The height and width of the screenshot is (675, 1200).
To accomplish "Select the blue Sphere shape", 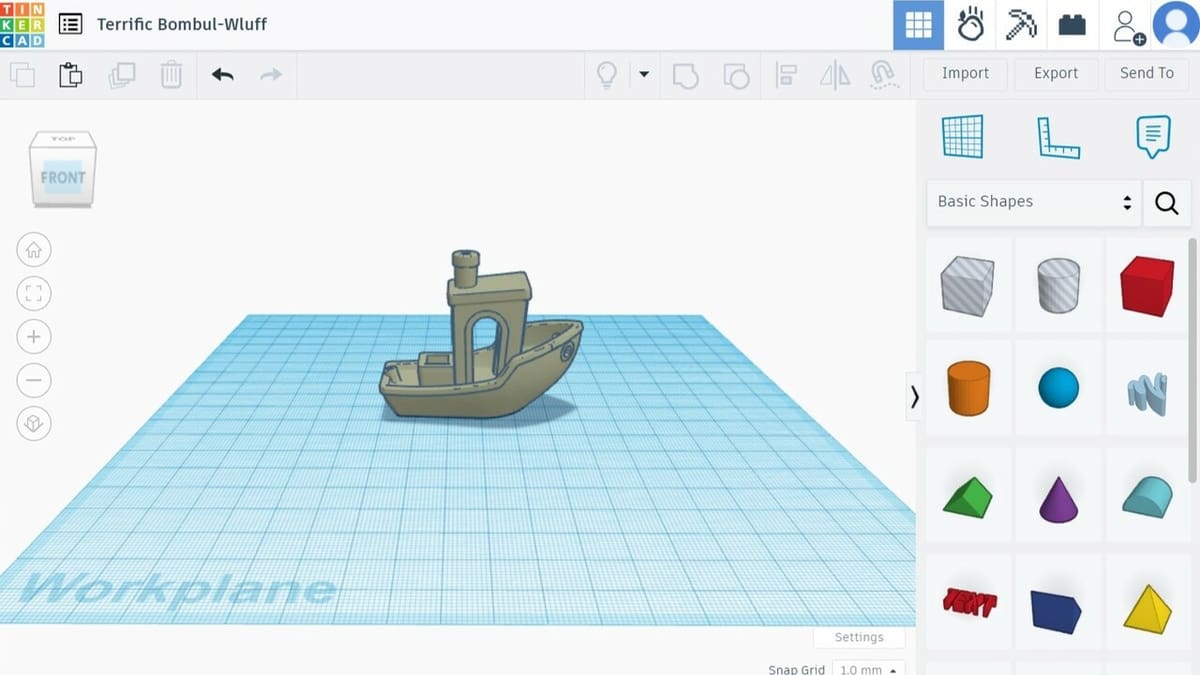I will pos(1058,388).
